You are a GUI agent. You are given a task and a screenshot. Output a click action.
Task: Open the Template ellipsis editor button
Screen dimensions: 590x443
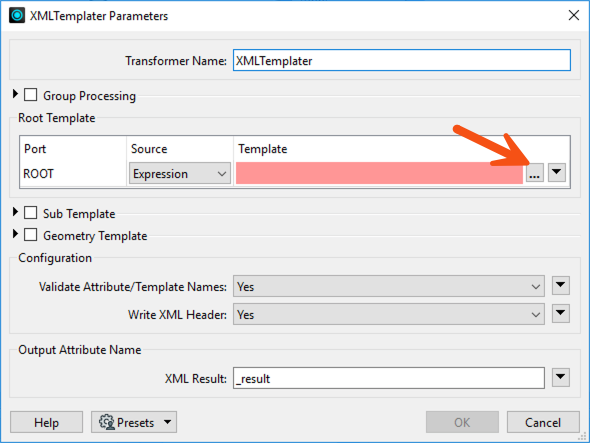(x=535, y=173)
